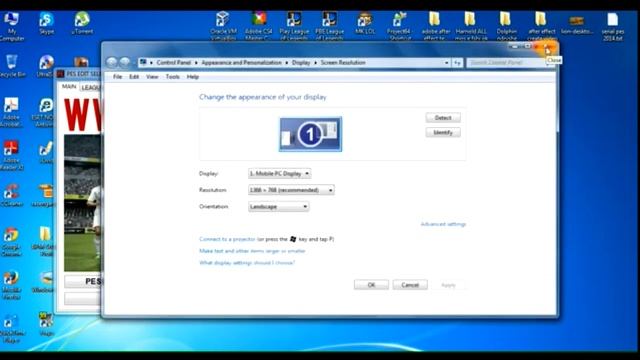Click the Identify button
This screenshot has height=360, width=640.
pos(443,133)
